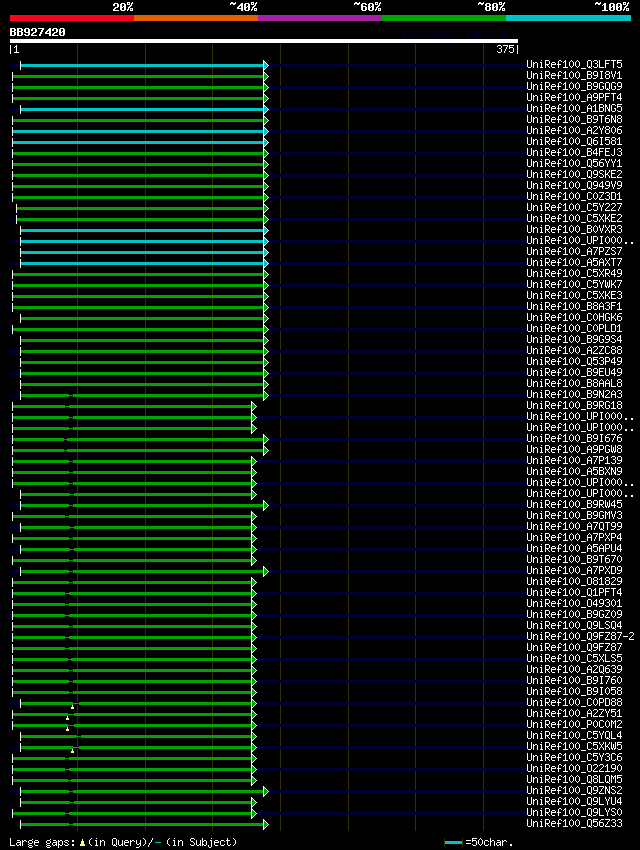Open hit UniRef100_B9EU49
The width and height of the screenshot is (640, 850).
coord(574,372)
